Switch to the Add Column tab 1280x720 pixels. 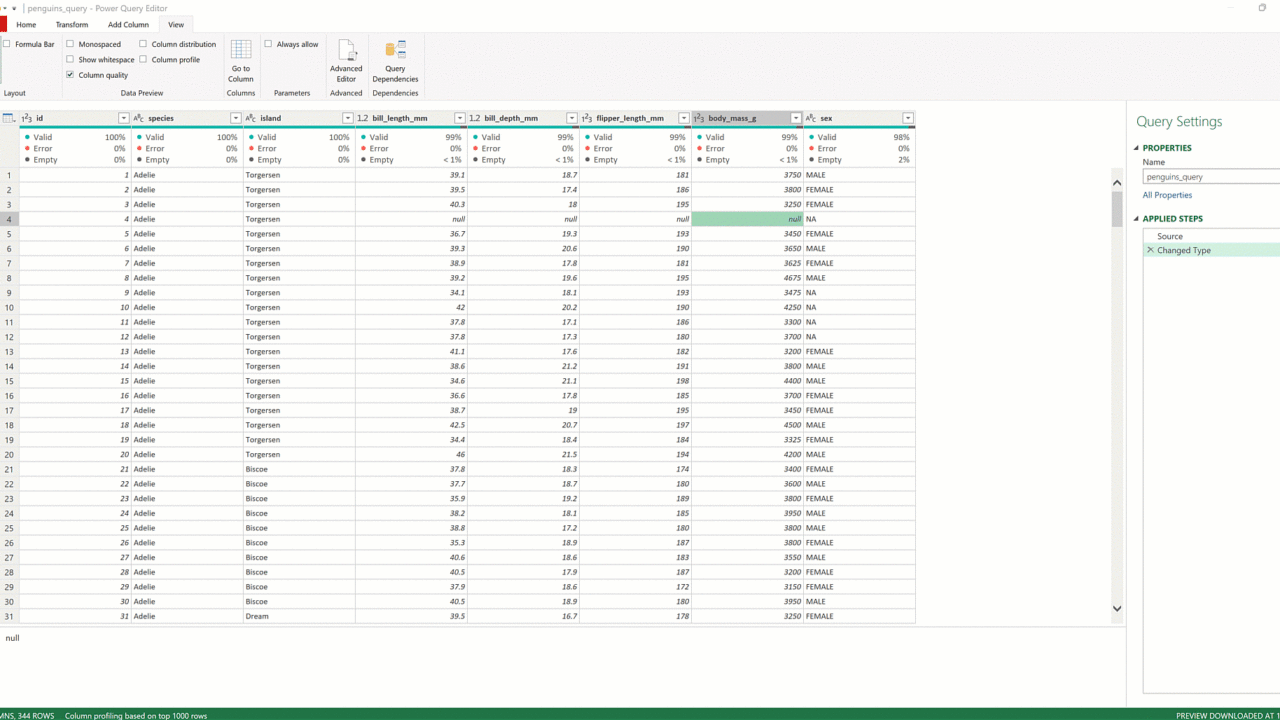(128, 24)
